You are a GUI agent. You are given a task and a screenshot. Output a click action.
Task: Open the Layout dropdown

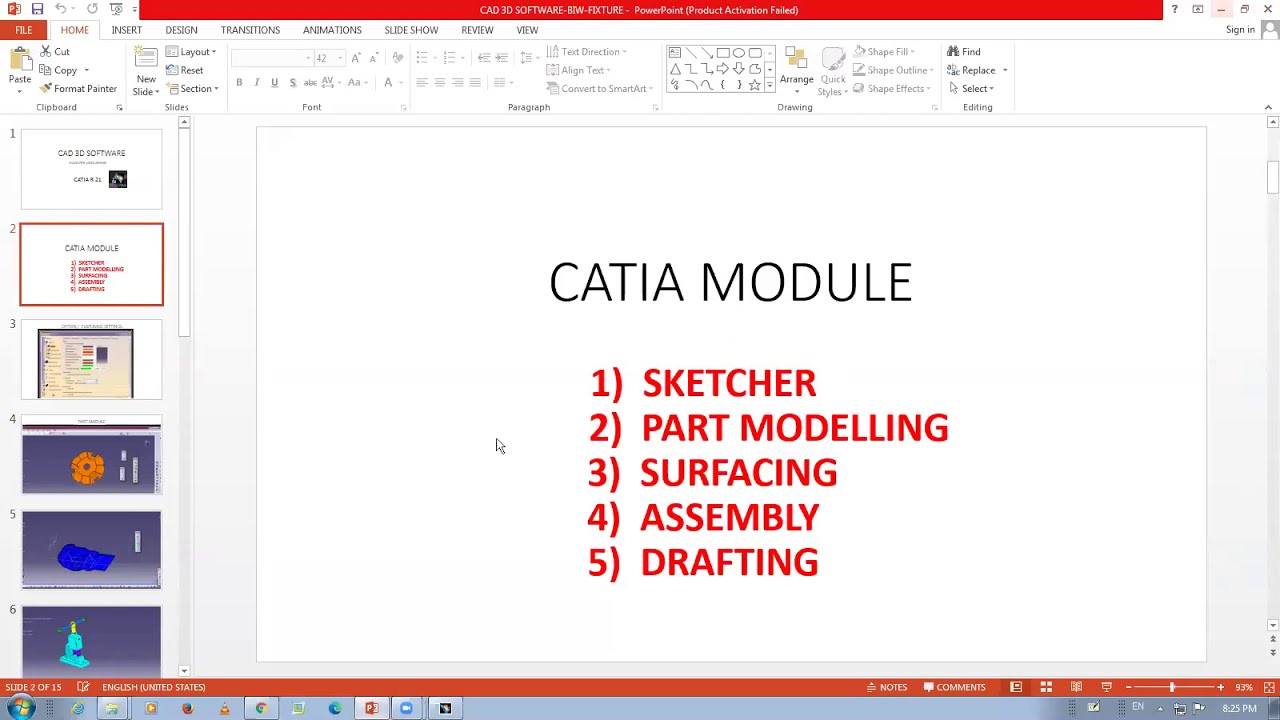pyautogui.click(x=192, y=51)
